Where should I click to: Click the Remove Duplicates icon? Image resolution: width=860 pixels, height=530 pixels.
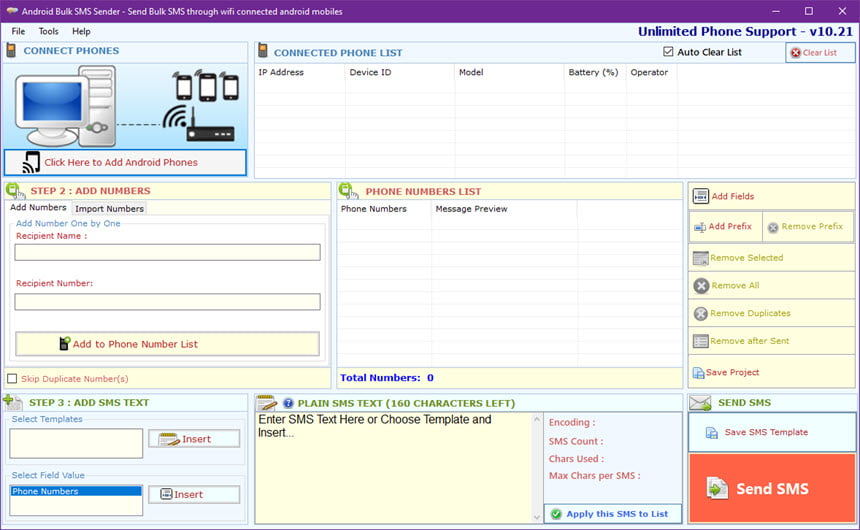(700, 313)
